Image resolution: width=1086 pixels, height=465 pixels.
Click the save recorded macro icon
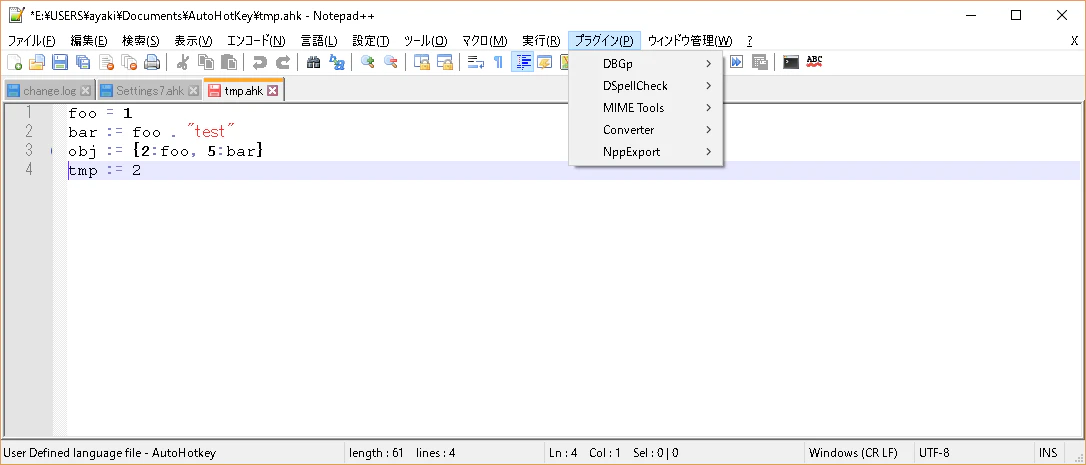pos(759,62)
